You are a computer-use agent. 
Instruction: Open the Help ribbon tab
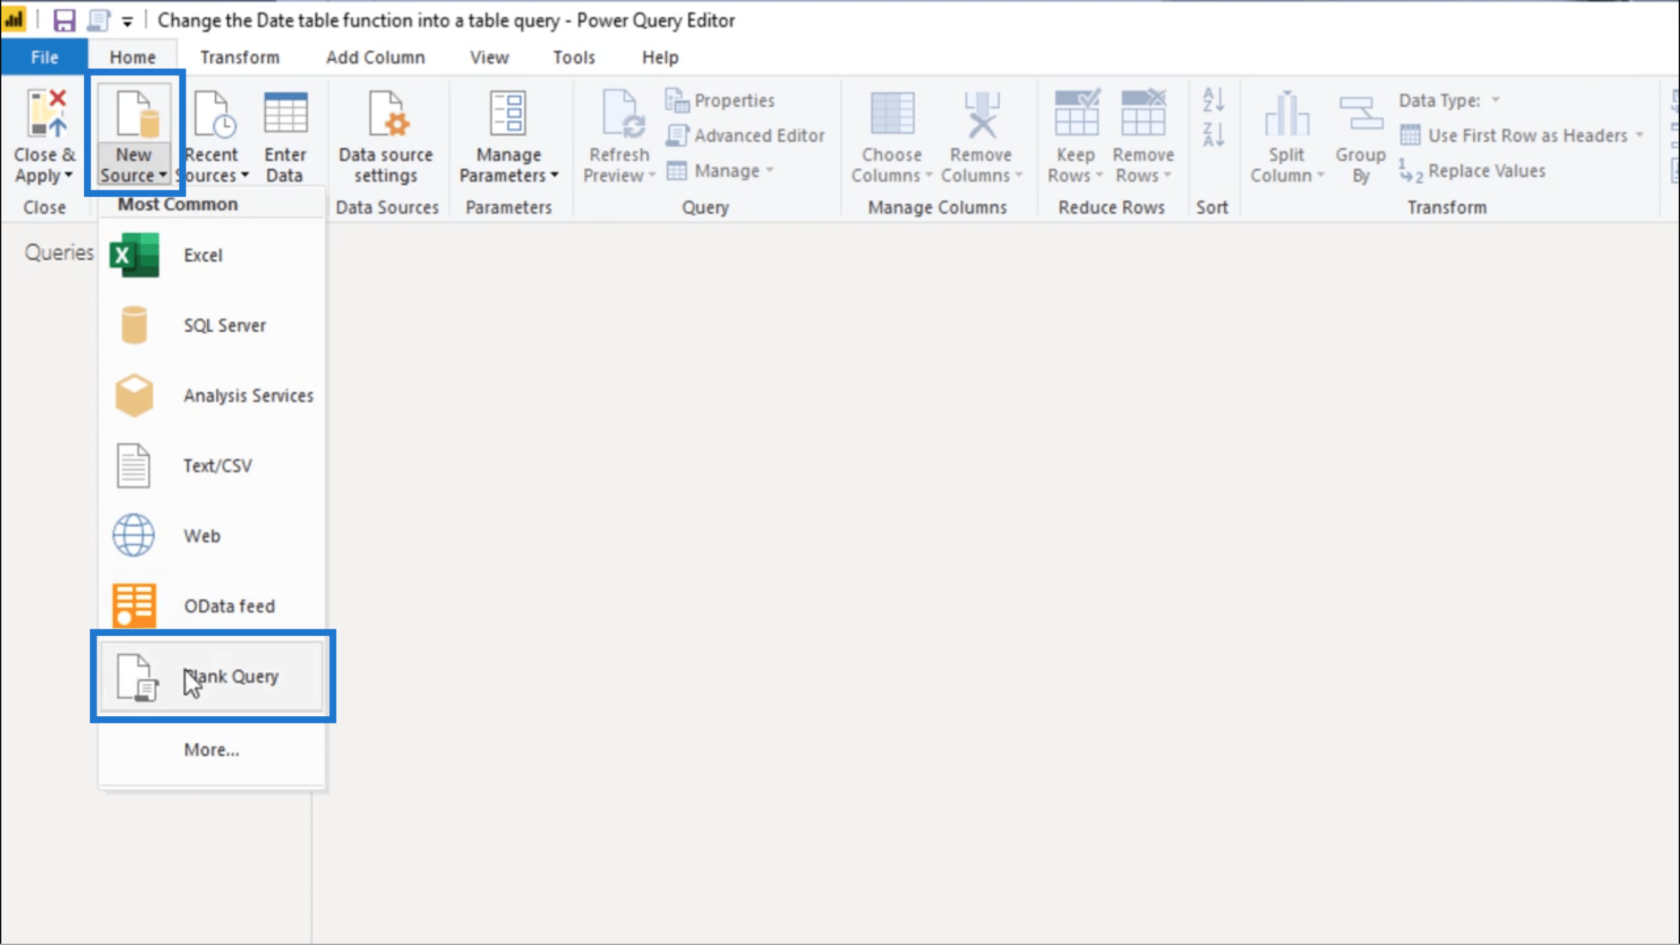point(660,57)
